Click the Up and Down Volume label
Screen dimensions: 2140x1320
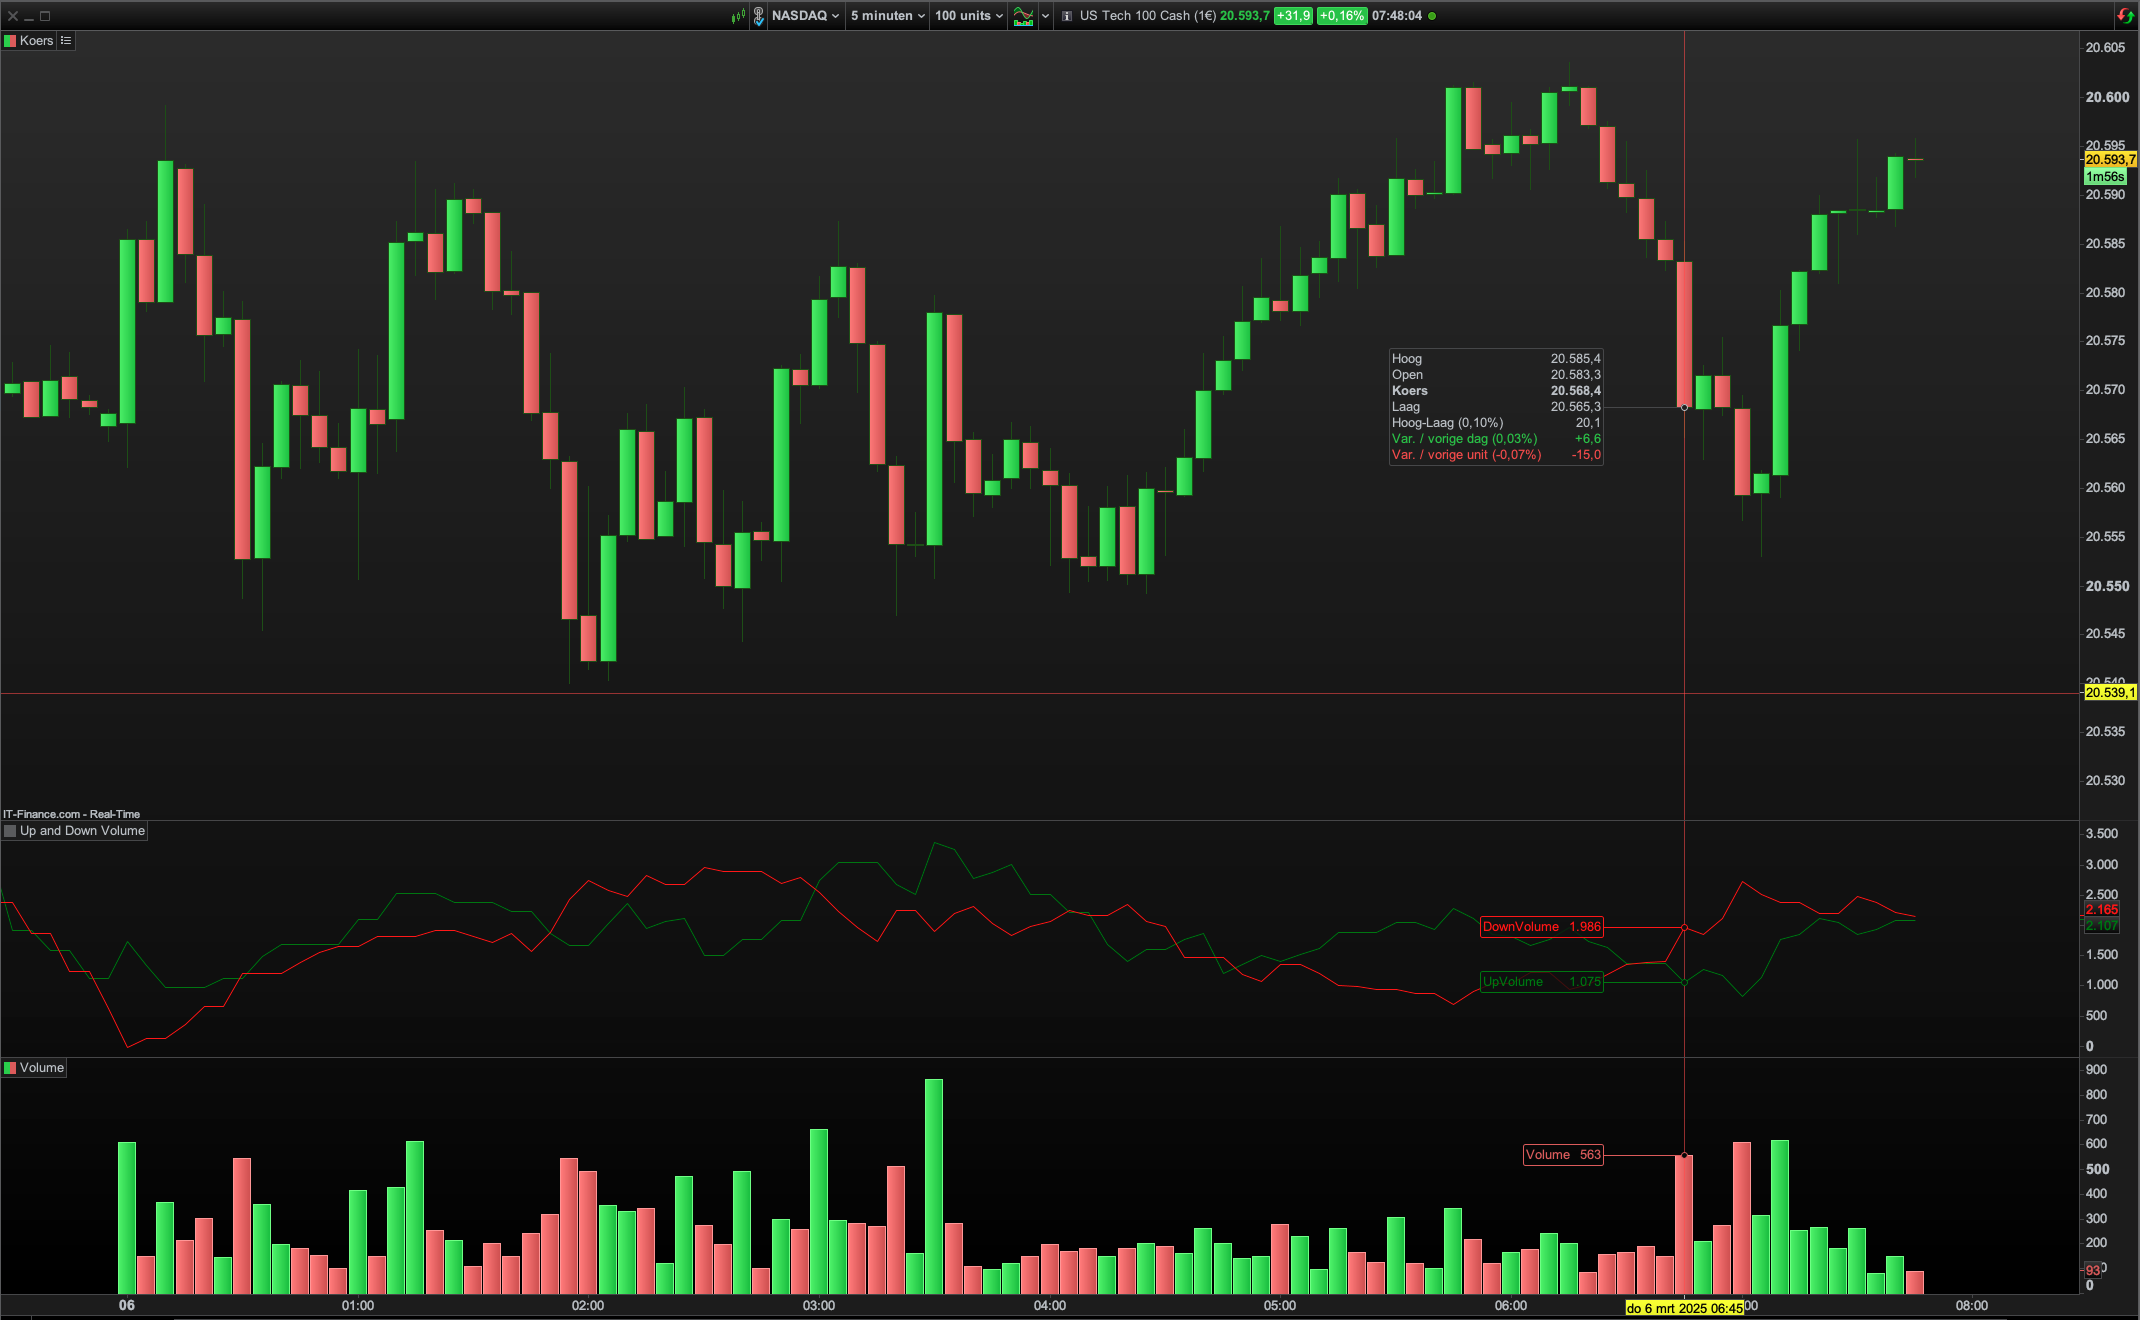pos(82,831)
